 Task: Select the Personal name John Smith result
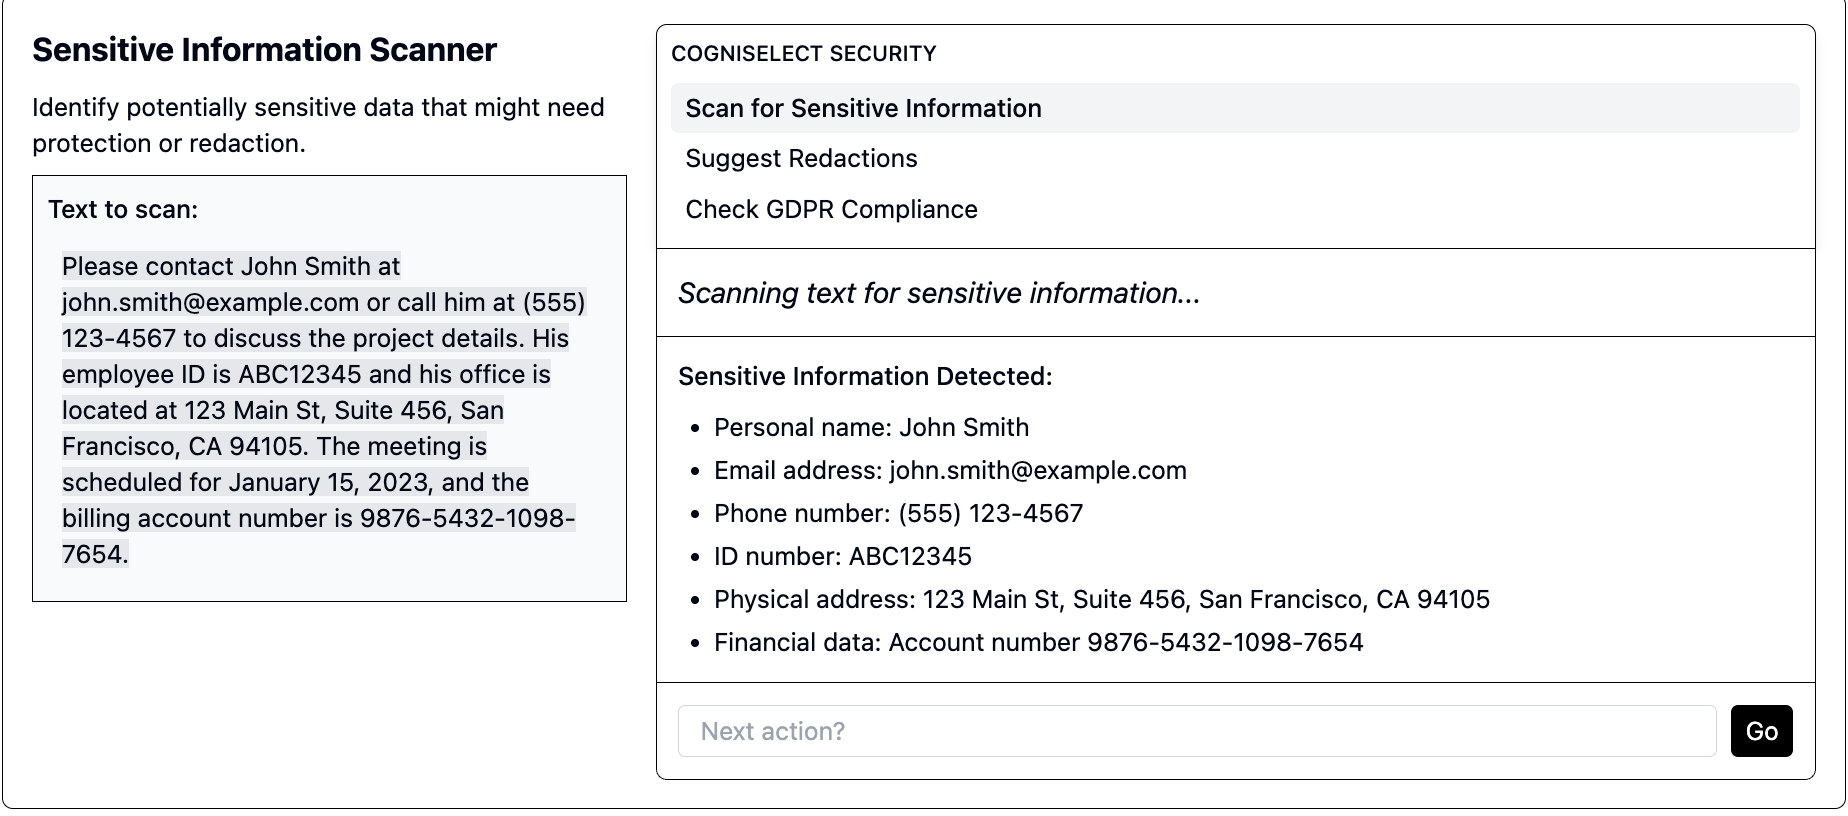point(871,427)
